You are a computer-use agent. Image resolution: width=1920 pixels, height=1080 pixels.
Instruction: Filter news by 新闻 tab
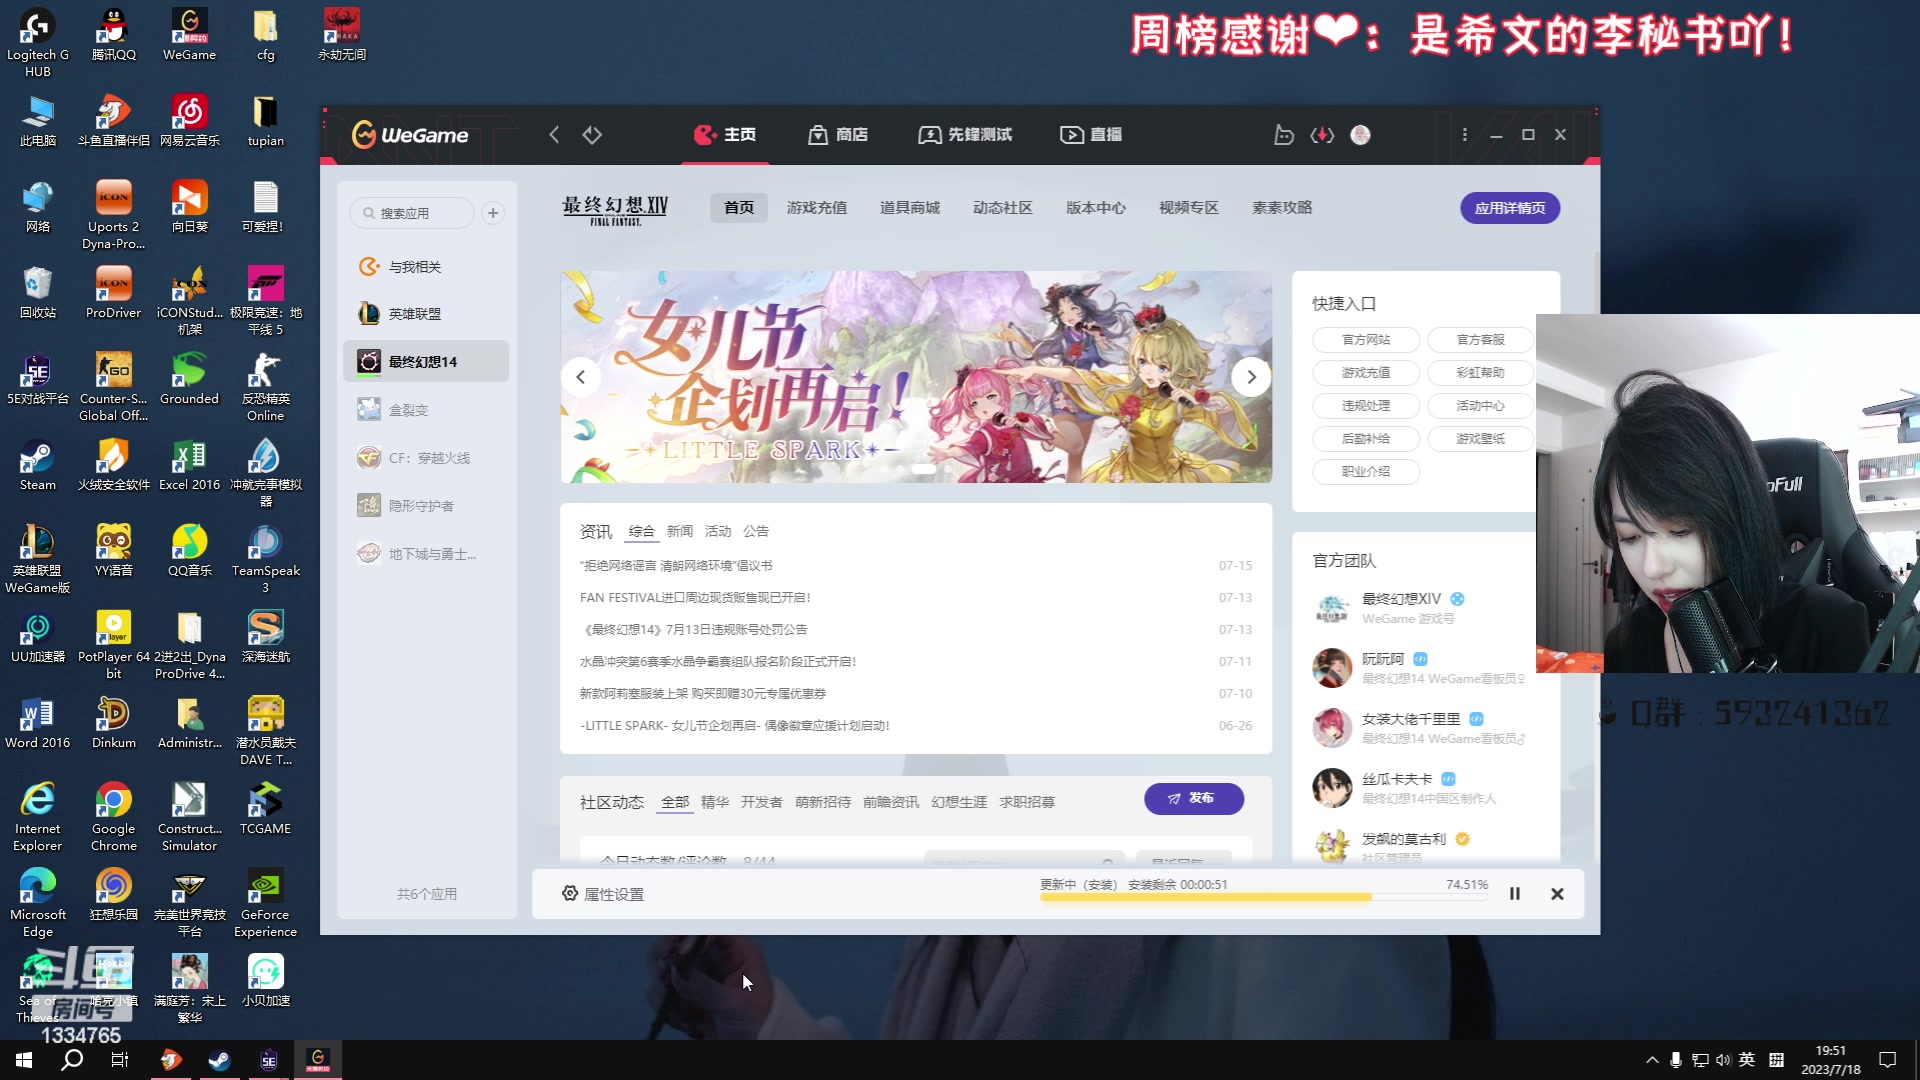[x=680, y=531]
